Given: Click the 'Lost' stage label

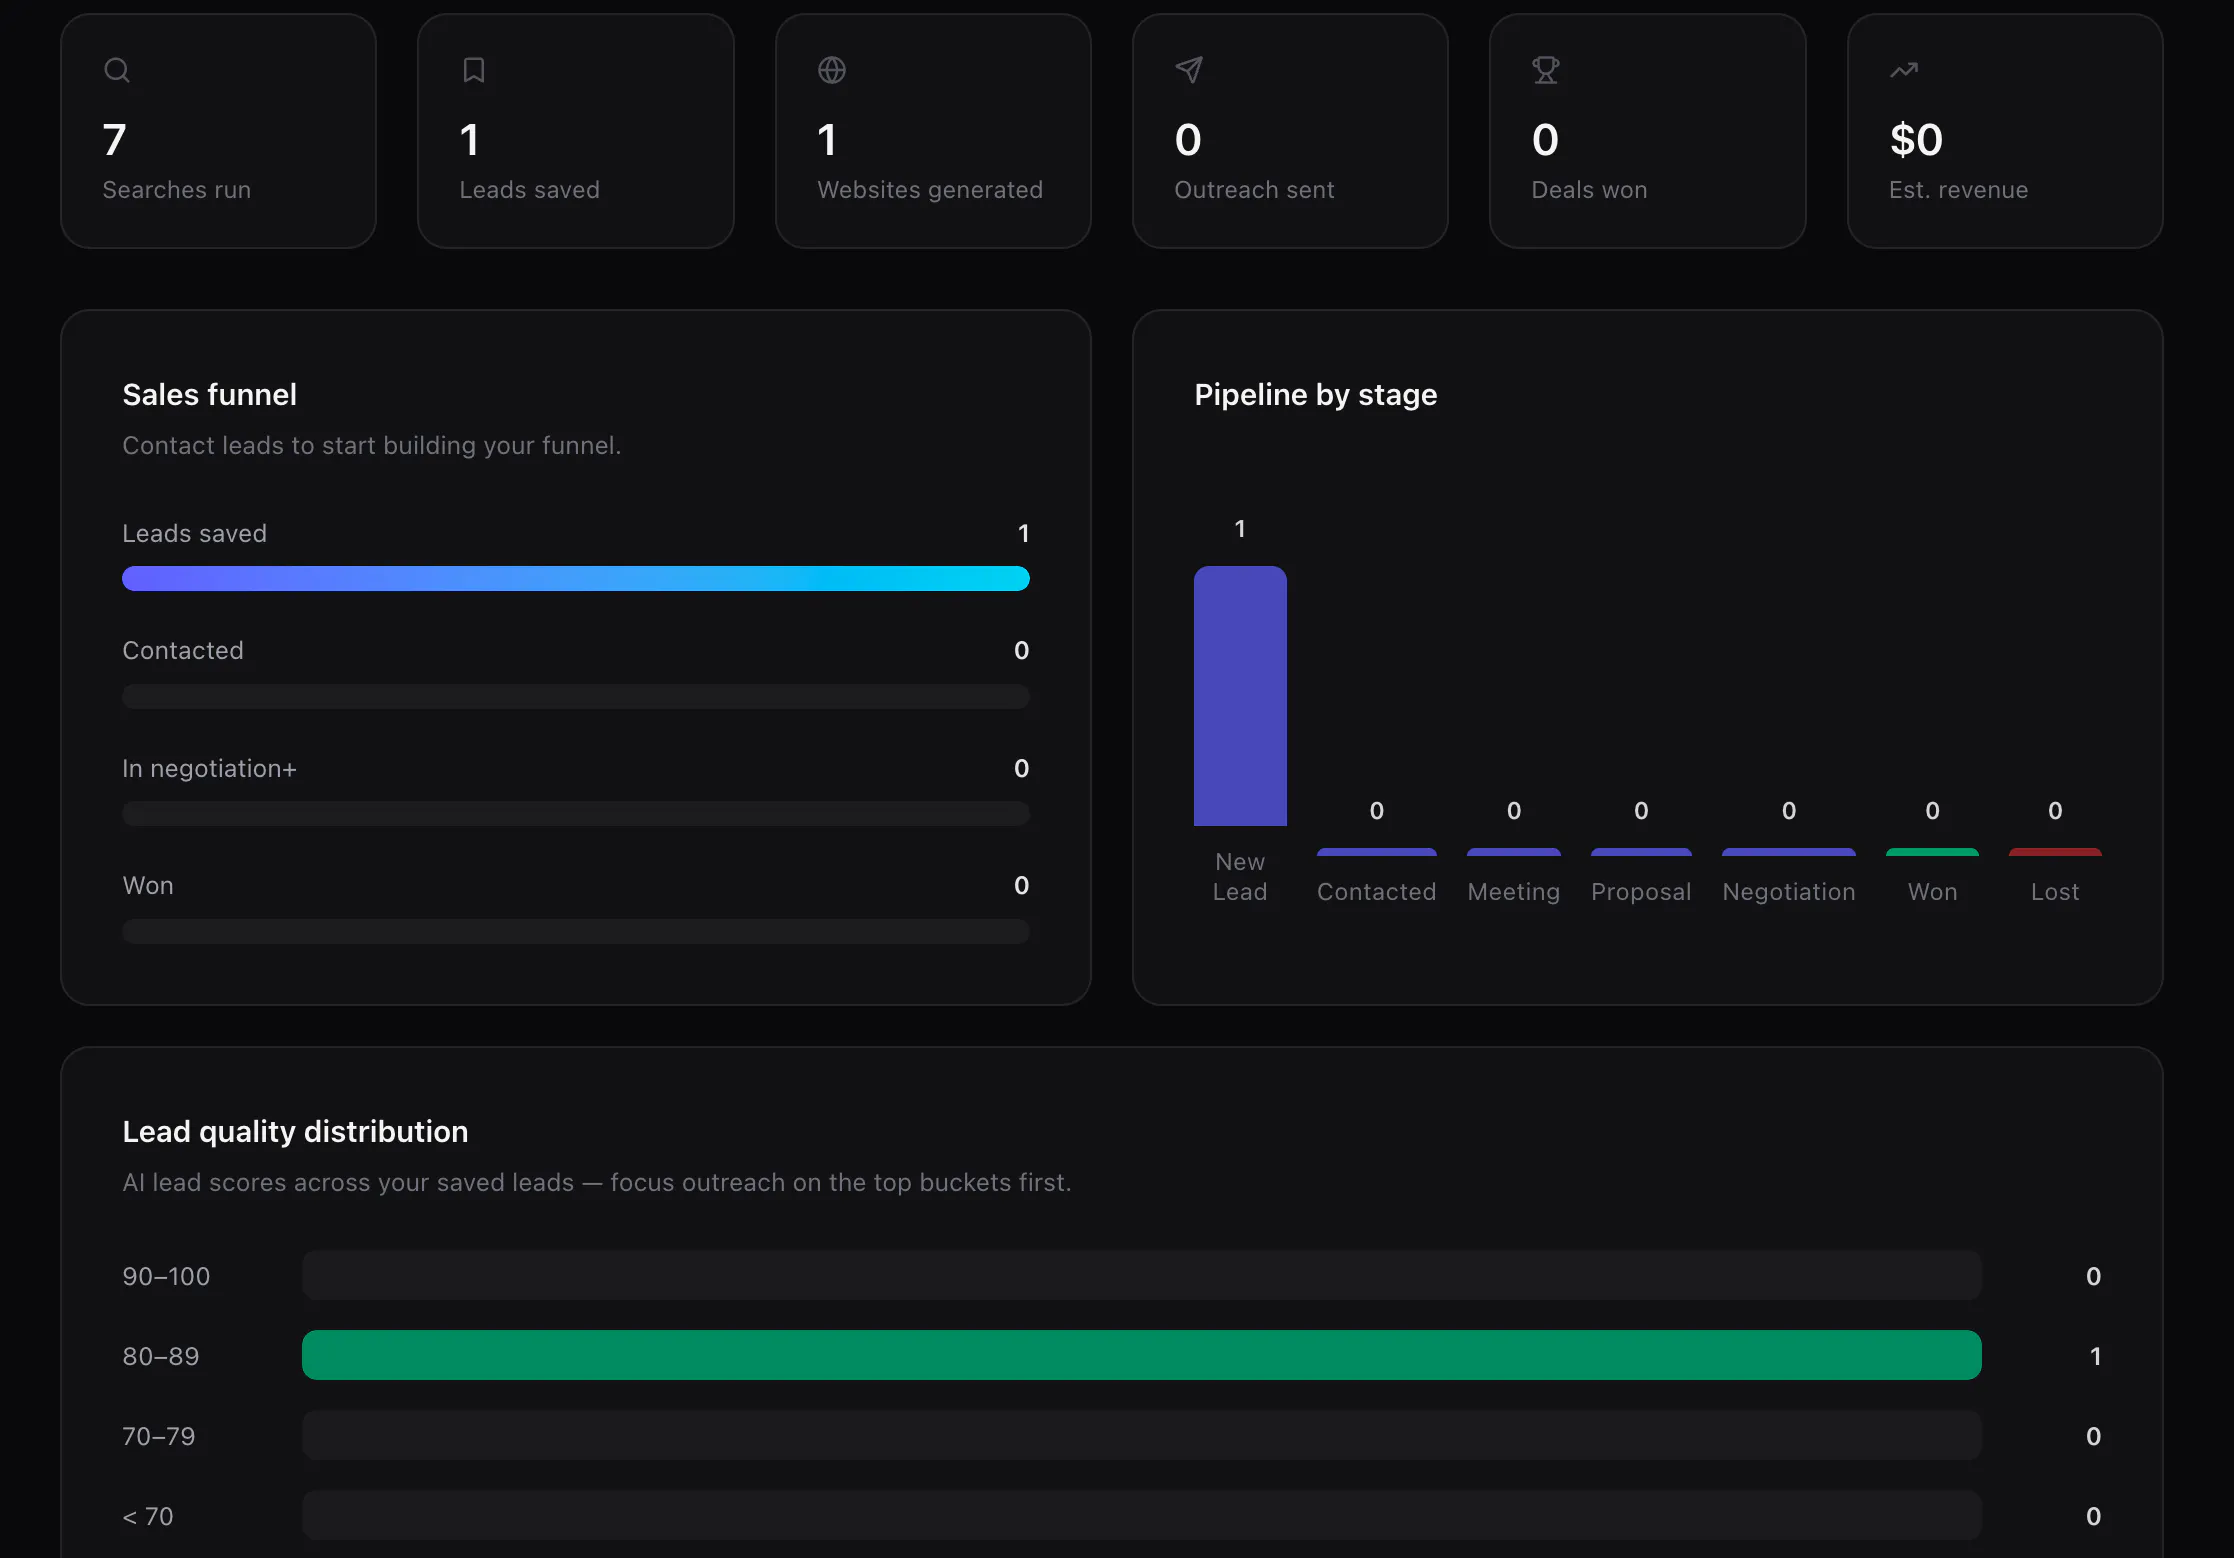Looking at the screenshot, I should pyautogui.click(x=2055, y=892).
